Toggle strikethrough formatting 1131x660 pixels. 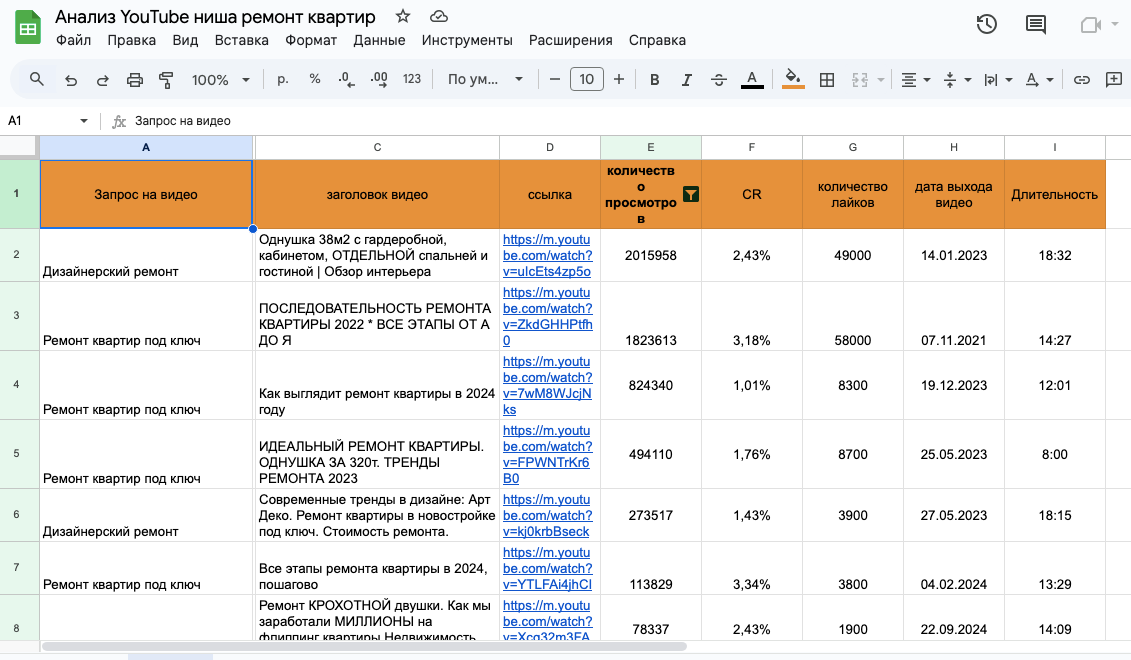(x=718, y=79)
